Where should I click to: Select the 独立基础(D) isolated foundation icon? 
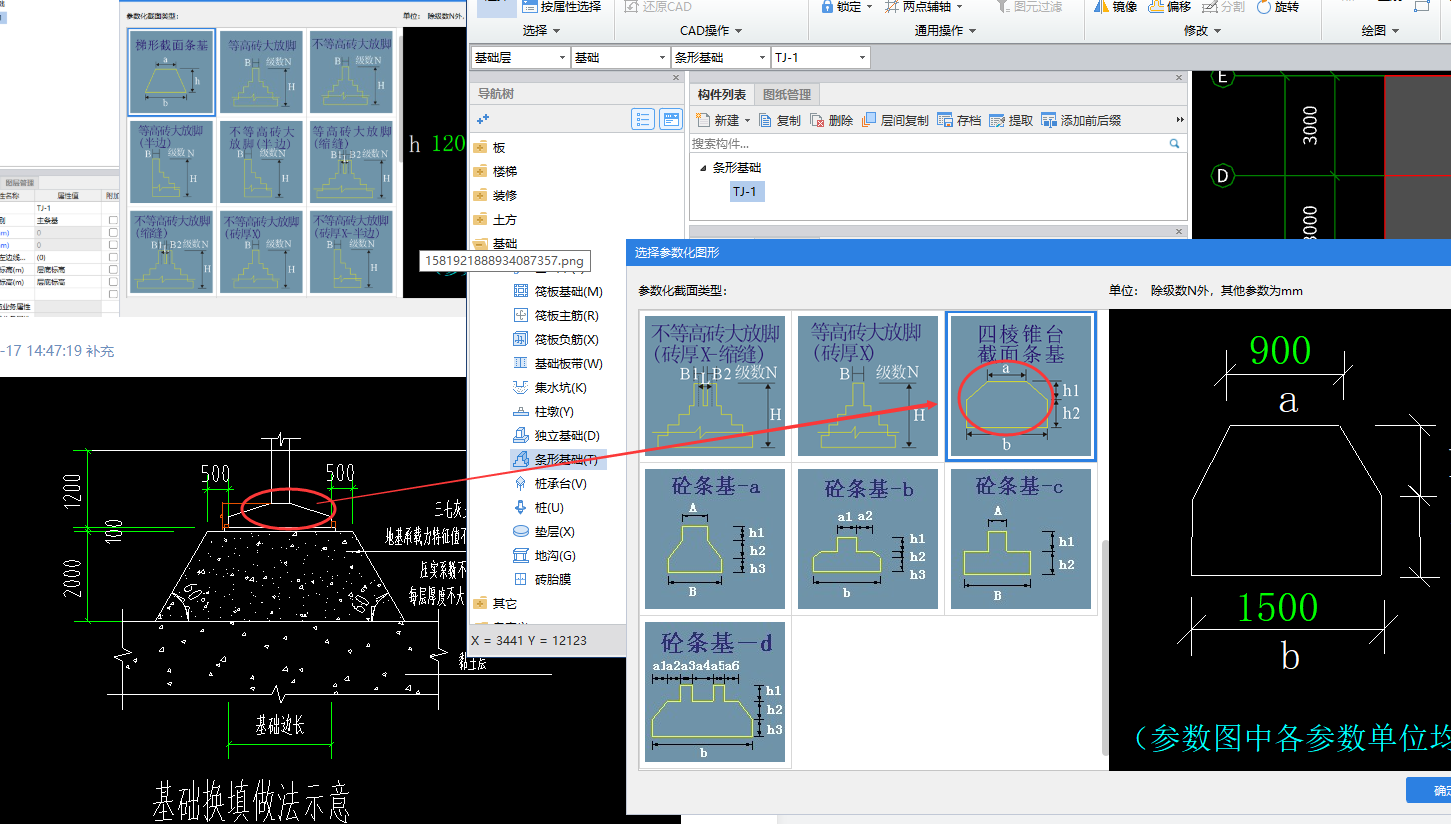click(520, 435)
